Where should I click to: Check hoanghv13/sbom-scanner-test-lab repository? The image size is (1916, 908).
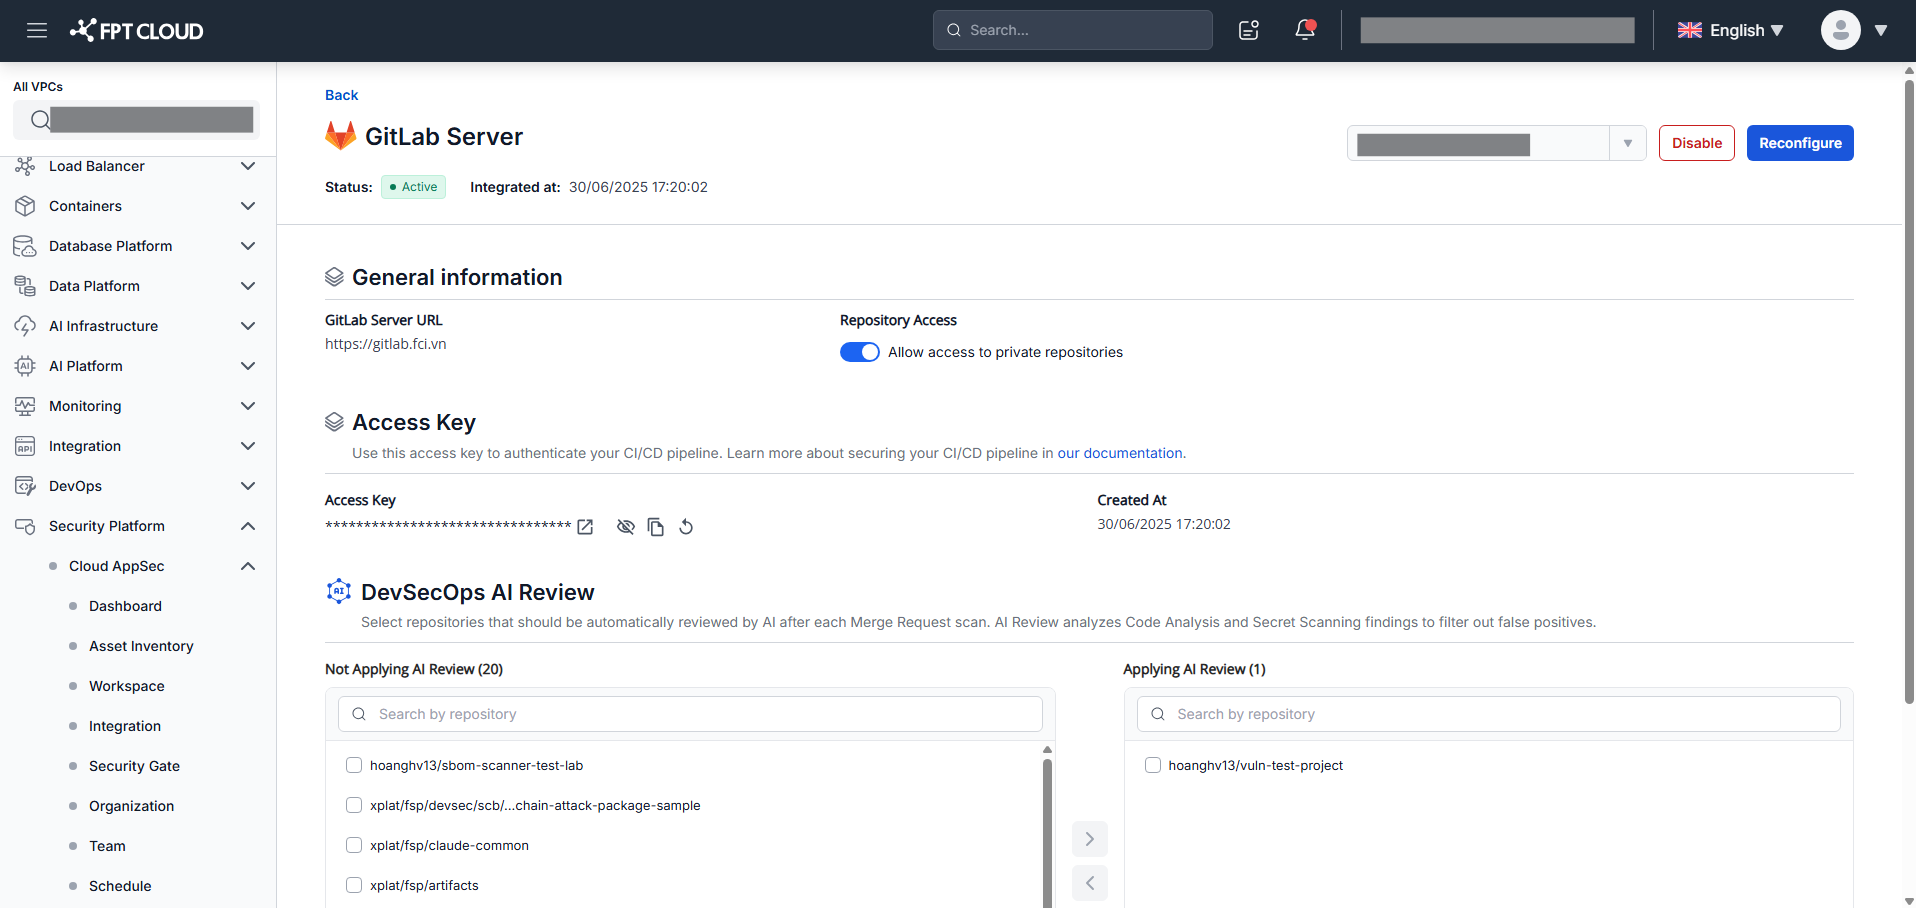(x=354, y=765)
